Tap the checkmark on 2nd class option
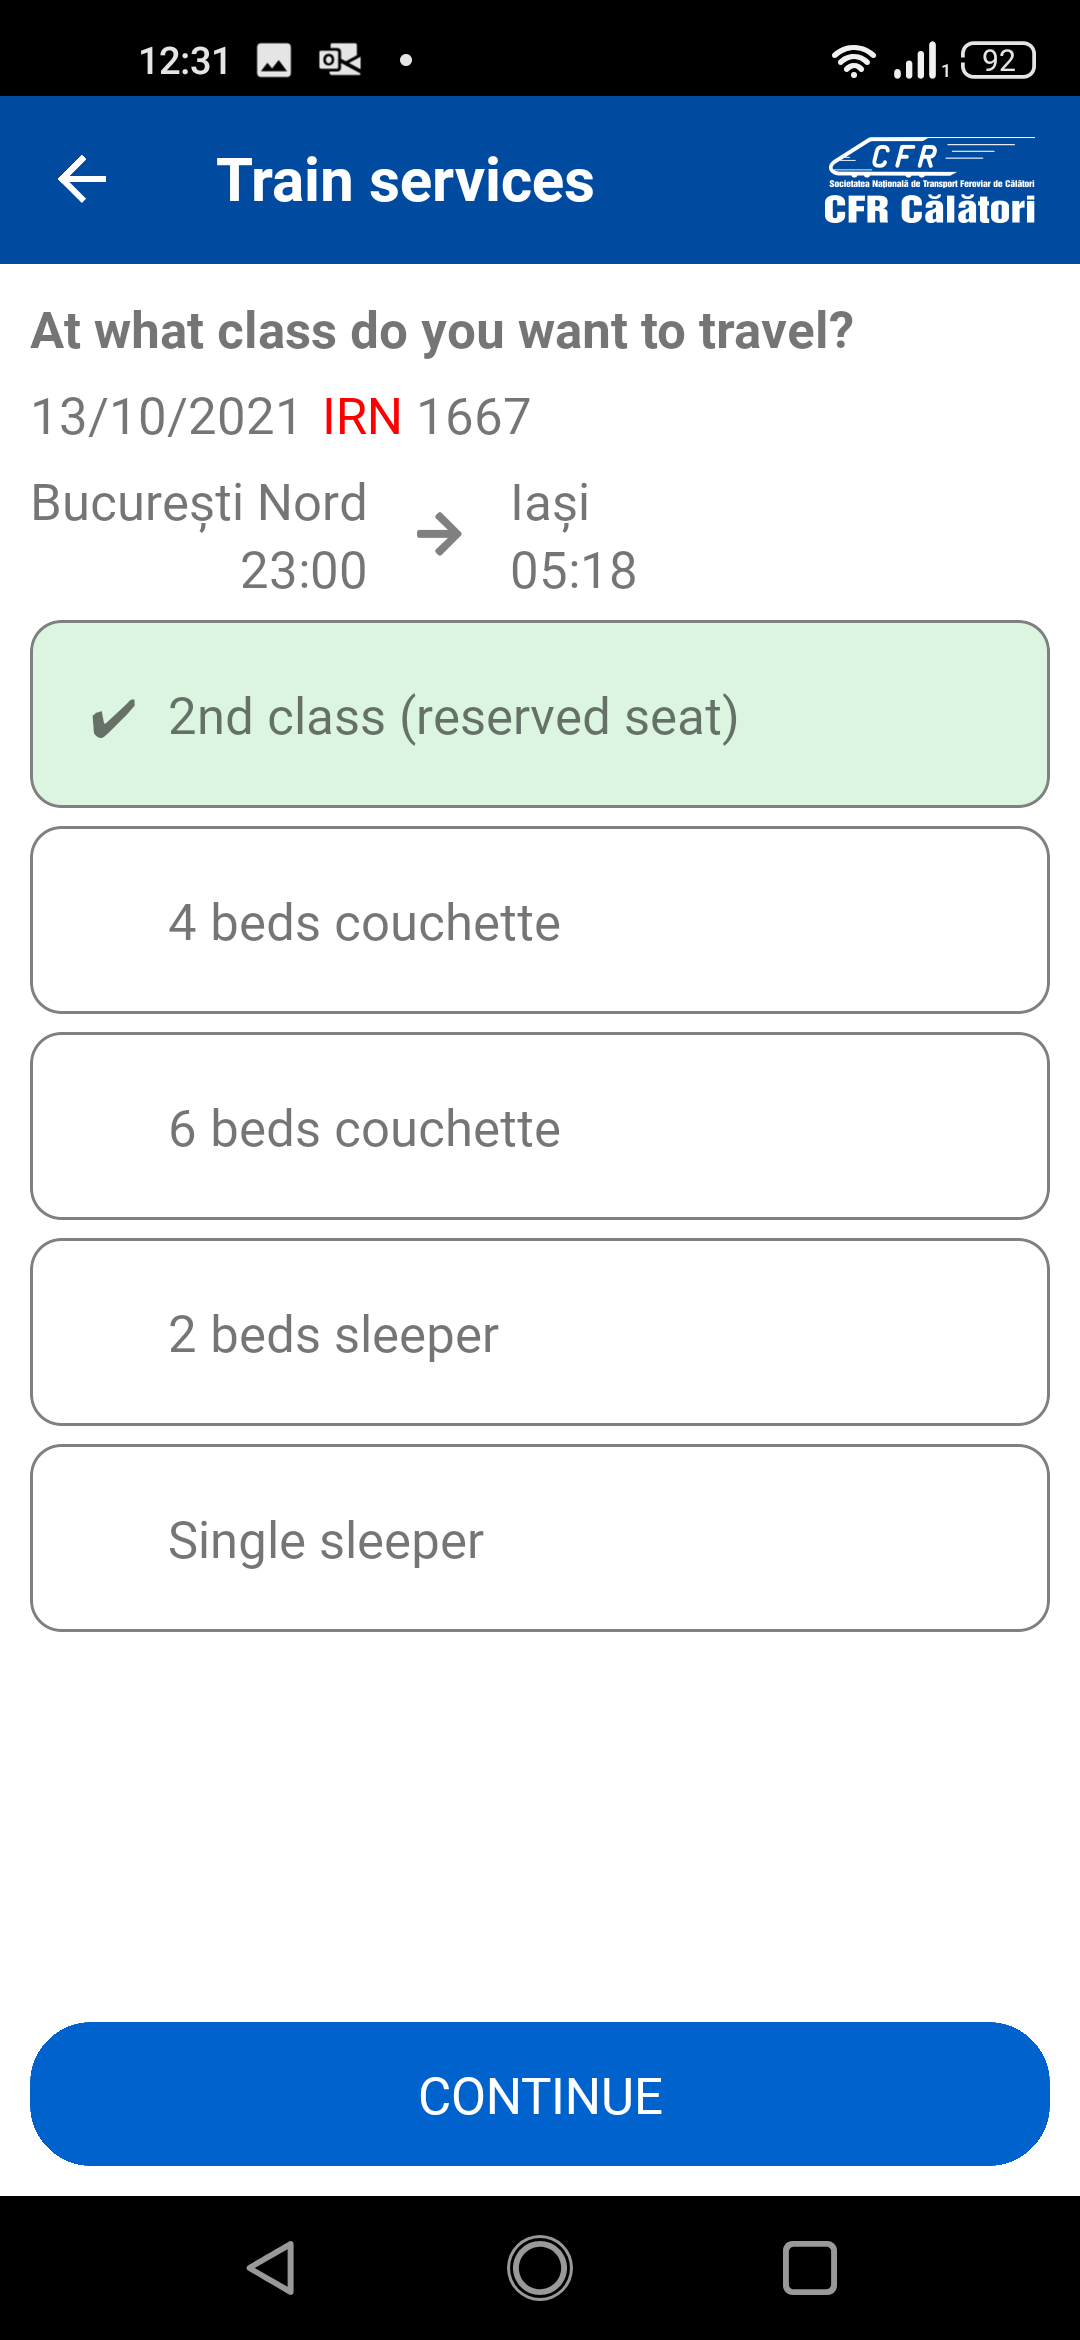 click(x=113, y=718)
